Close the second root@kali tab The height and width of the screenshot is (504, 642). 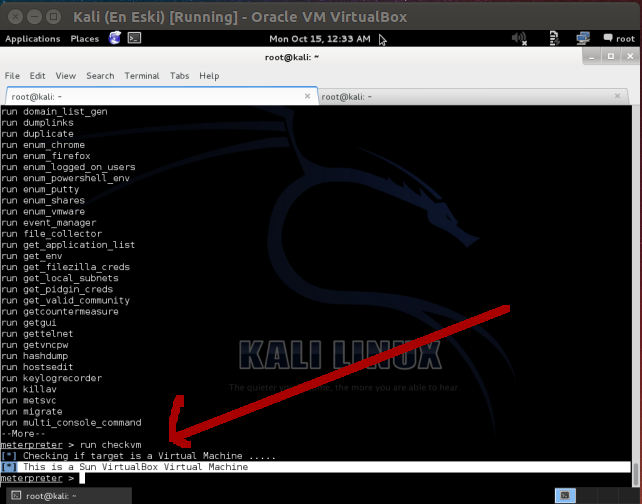tap(617, 96)
